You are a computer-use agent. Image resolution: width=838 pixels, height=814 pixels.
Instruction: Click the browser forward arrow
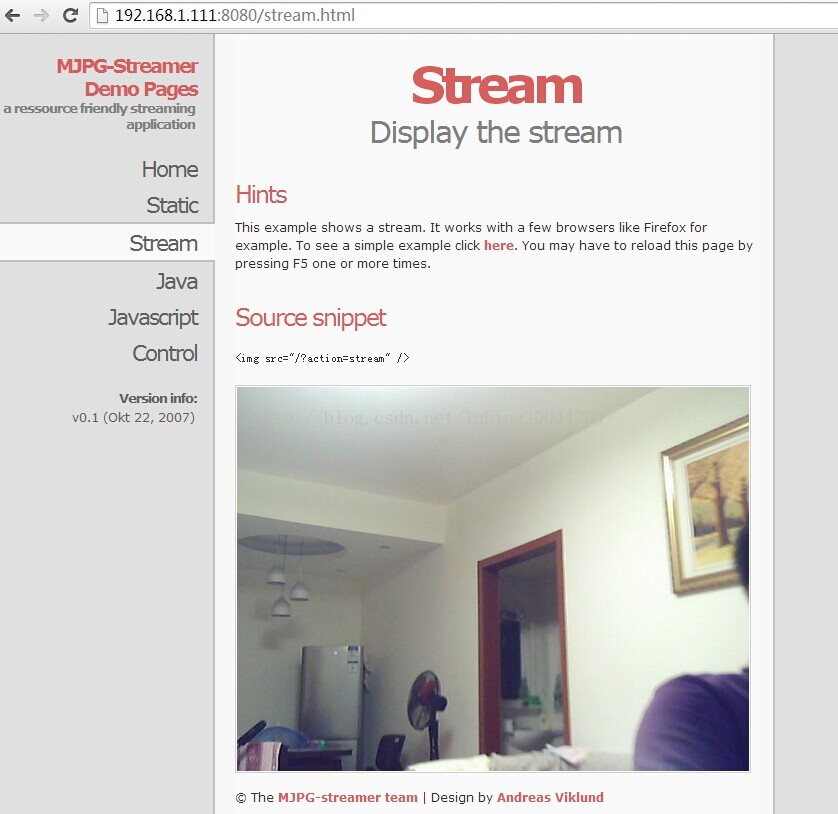coord(41,15)
